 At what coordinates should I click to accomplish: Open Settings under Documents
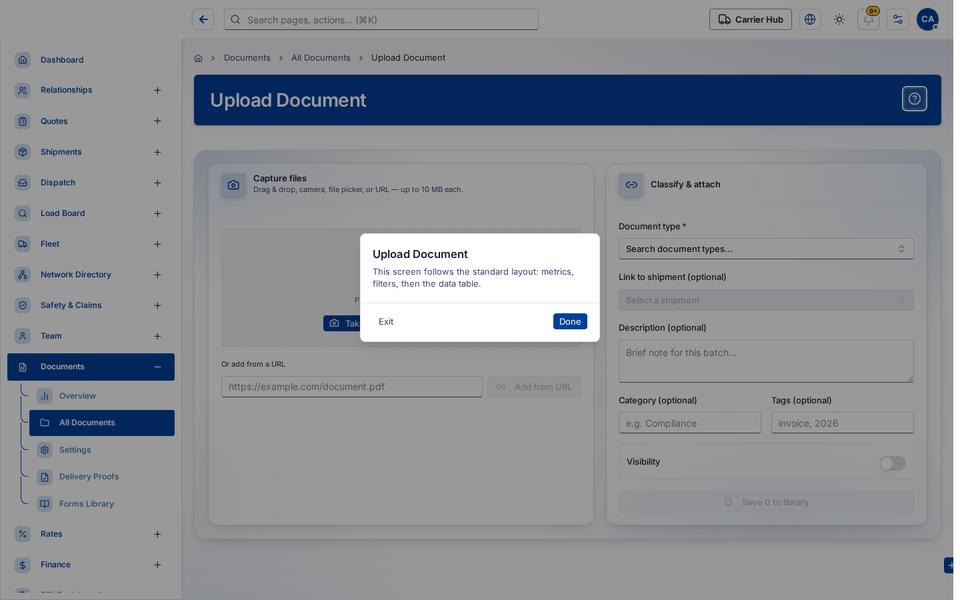pos(102,450)
